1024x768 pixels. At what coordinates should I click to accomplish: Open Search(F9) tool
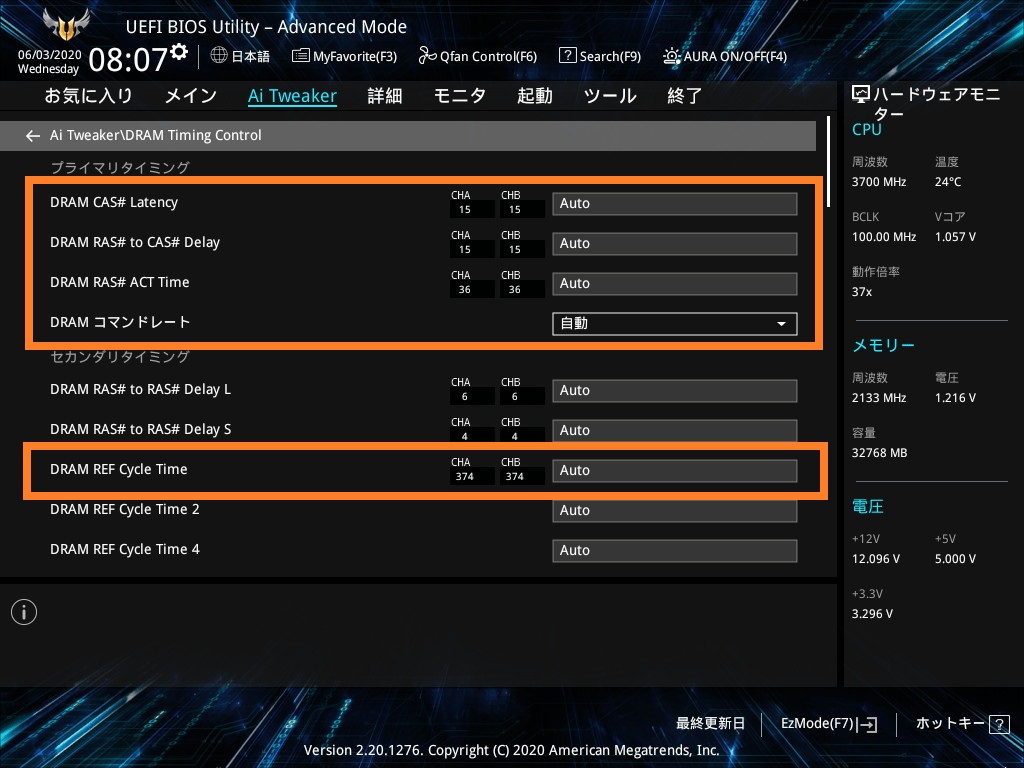pos(600,56)
